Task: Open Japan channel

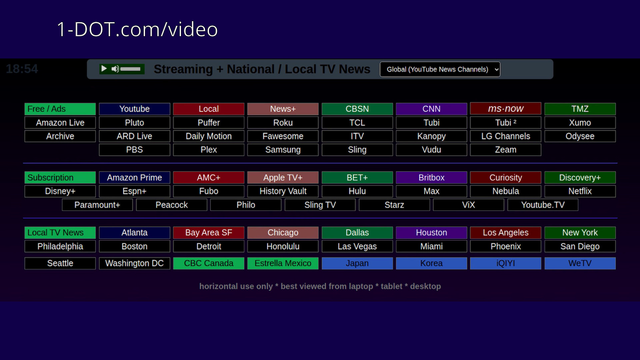Action: (357, 263)
